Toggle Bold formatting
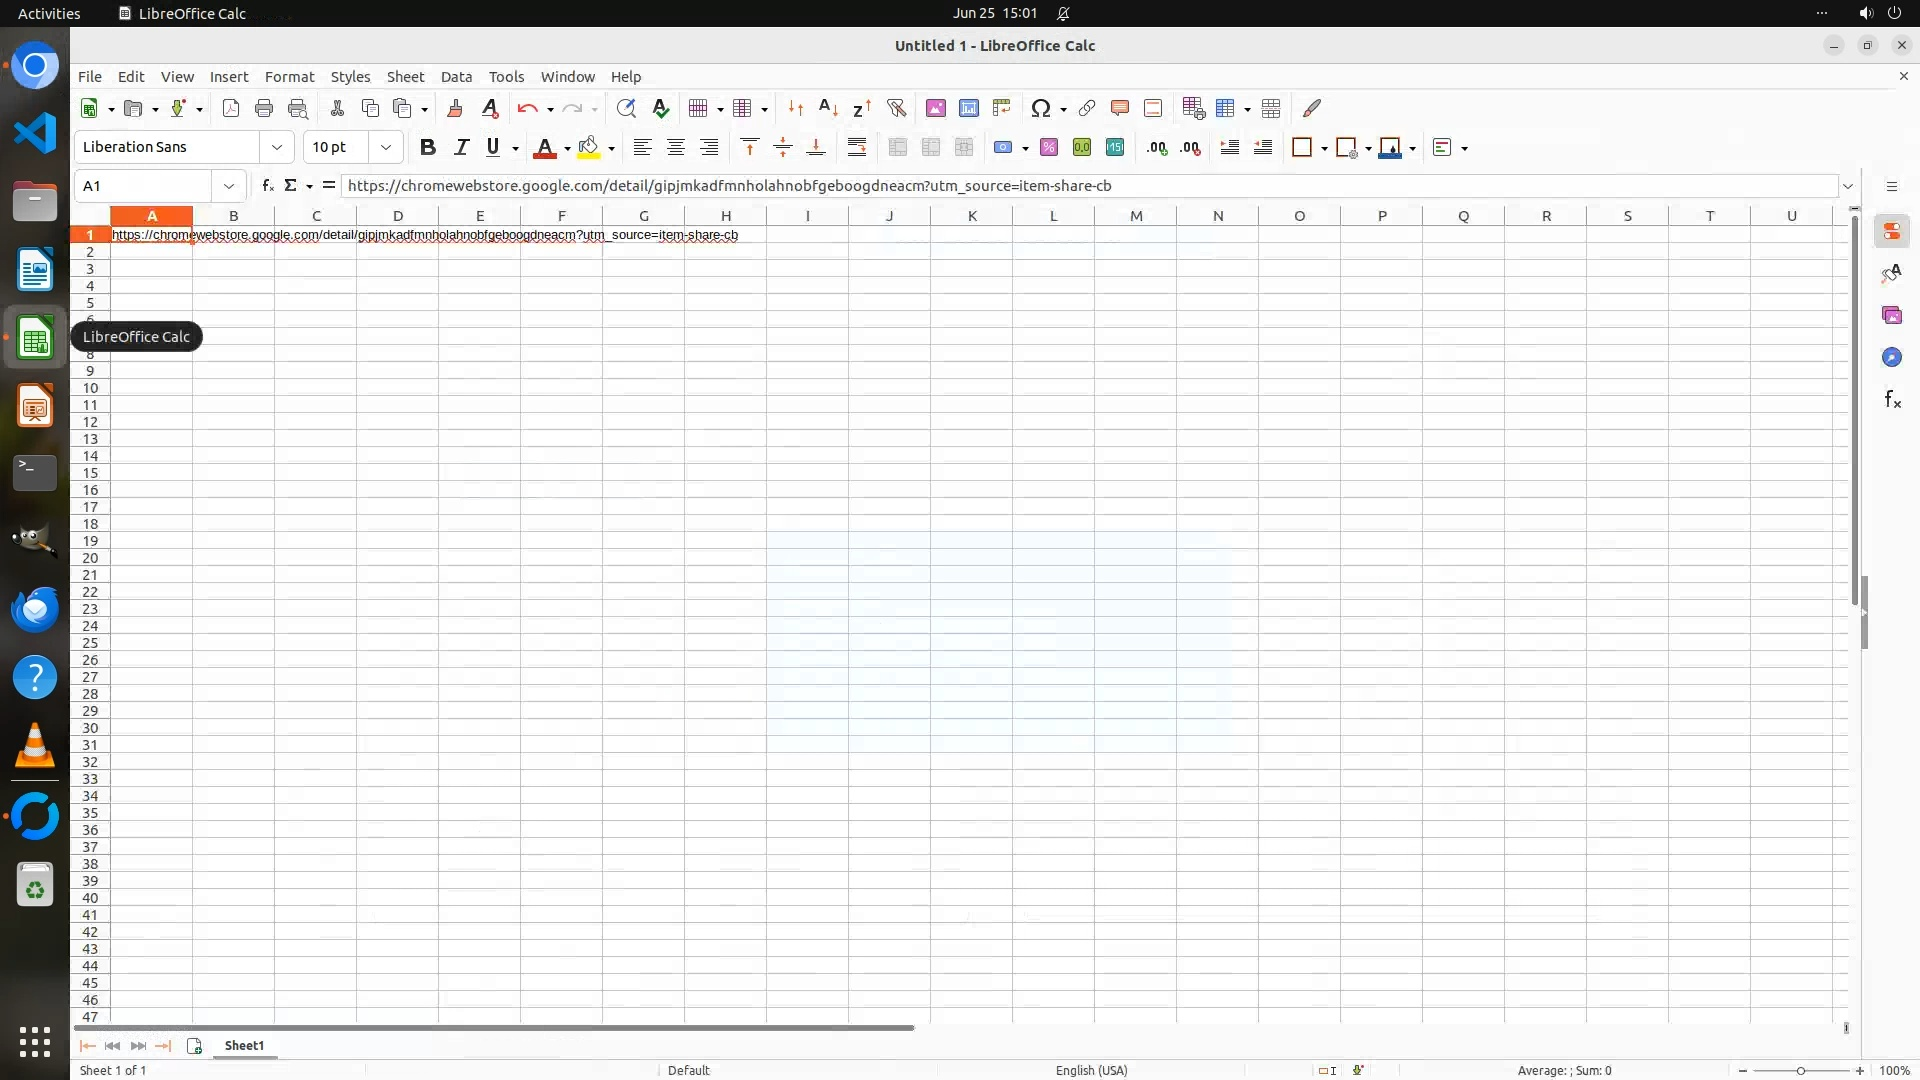This screenshot has width=1920, height=1080. click(428, 147)
